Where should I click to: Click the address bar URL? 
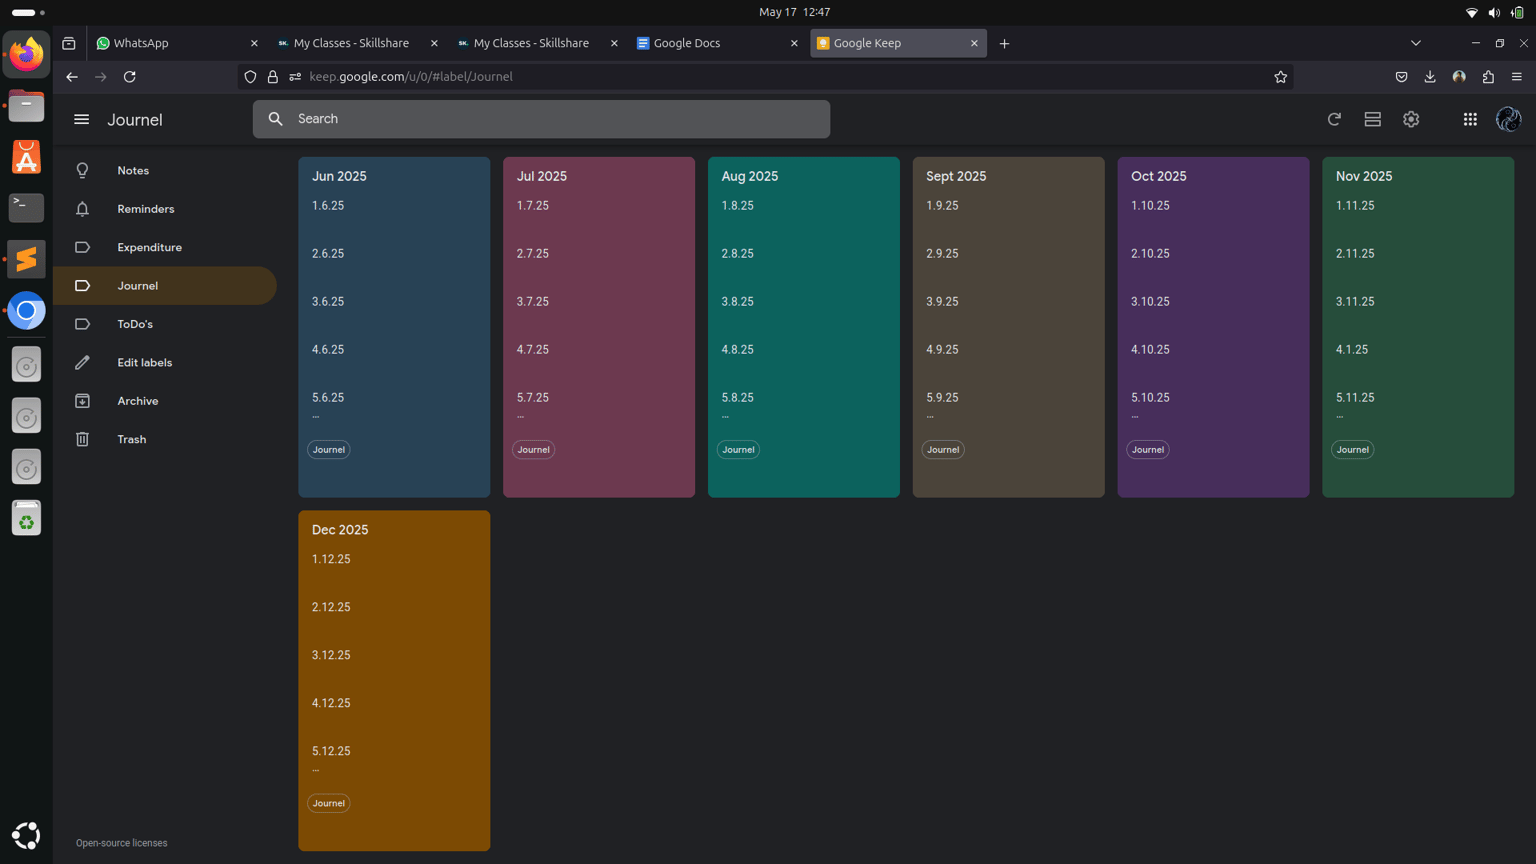coord(411,77)
